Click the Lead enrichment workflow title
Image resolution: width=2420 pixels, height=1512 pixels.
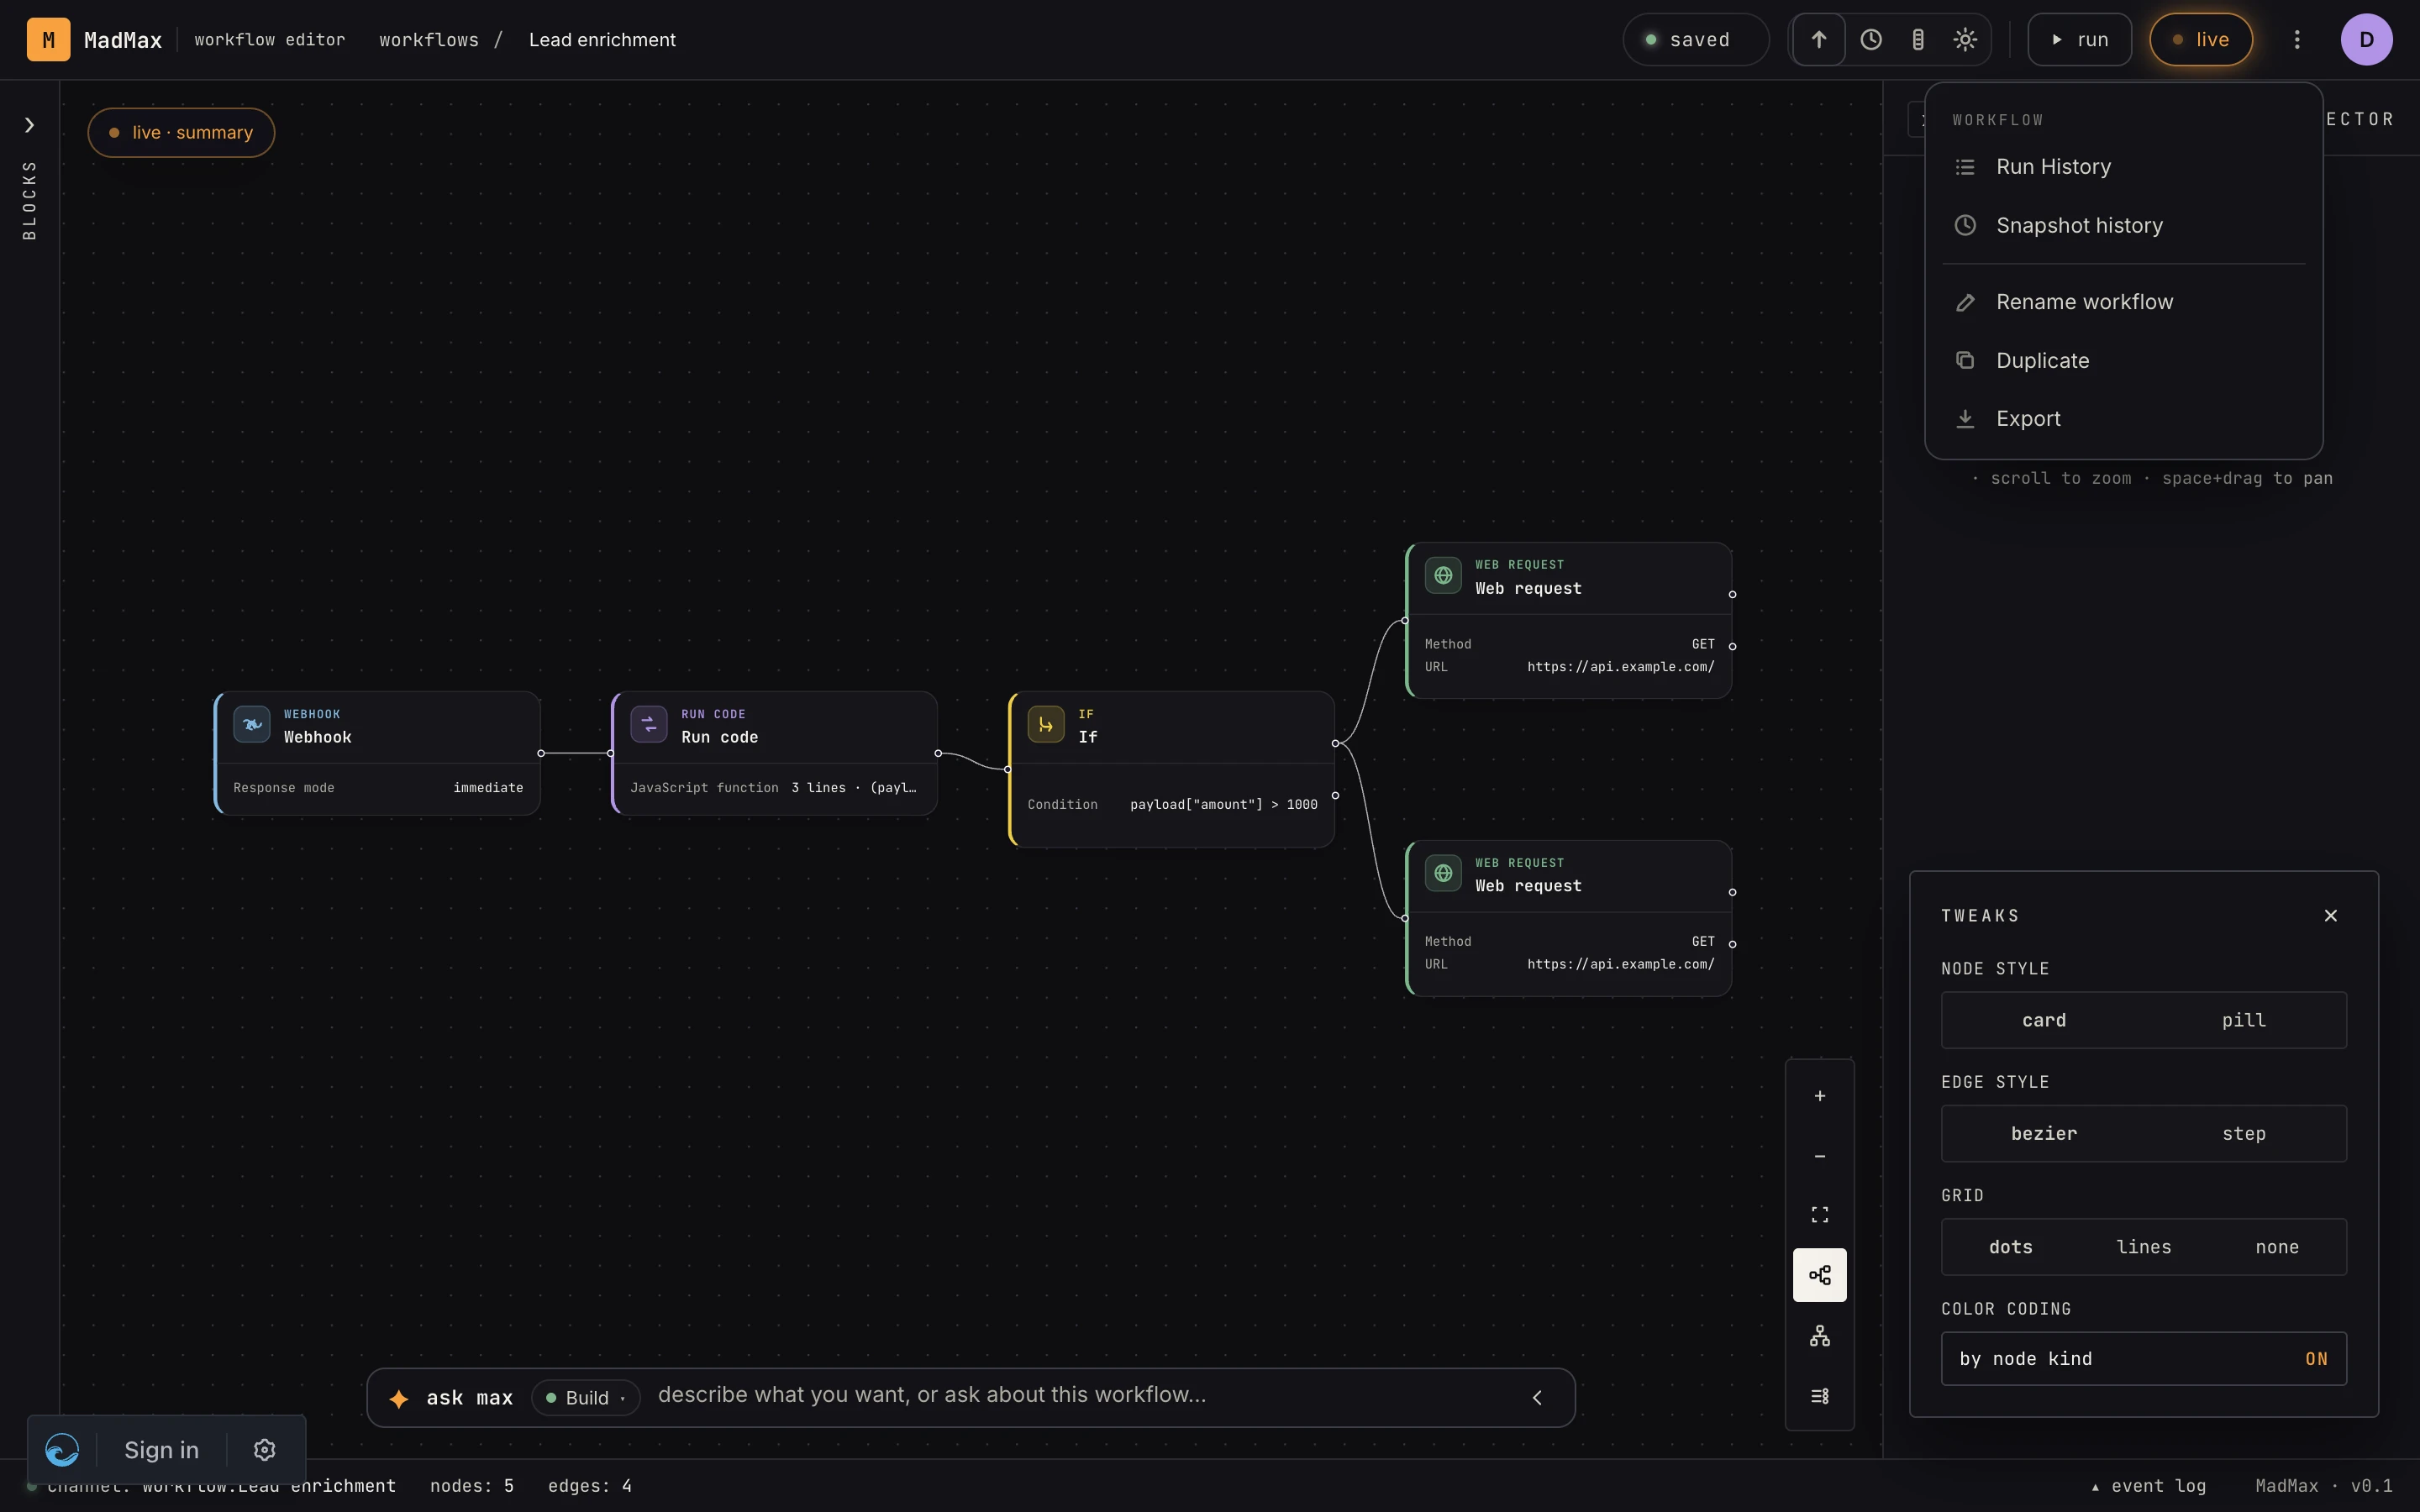602,40
